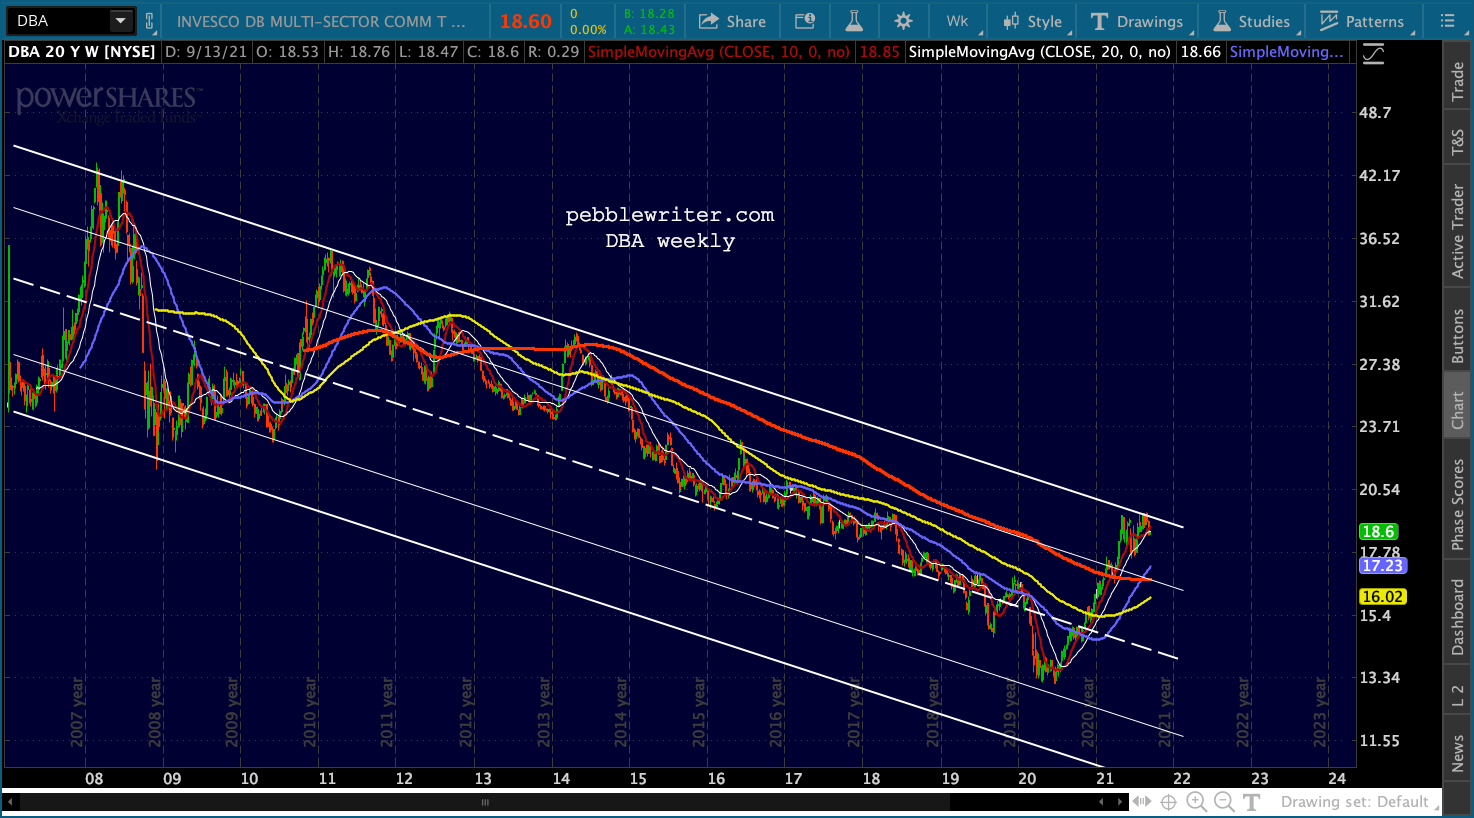Image resolution: width=1474 pixels, height=818 pixels.
Task: Click the scrollbar left arrow
Action: point(12,802)
